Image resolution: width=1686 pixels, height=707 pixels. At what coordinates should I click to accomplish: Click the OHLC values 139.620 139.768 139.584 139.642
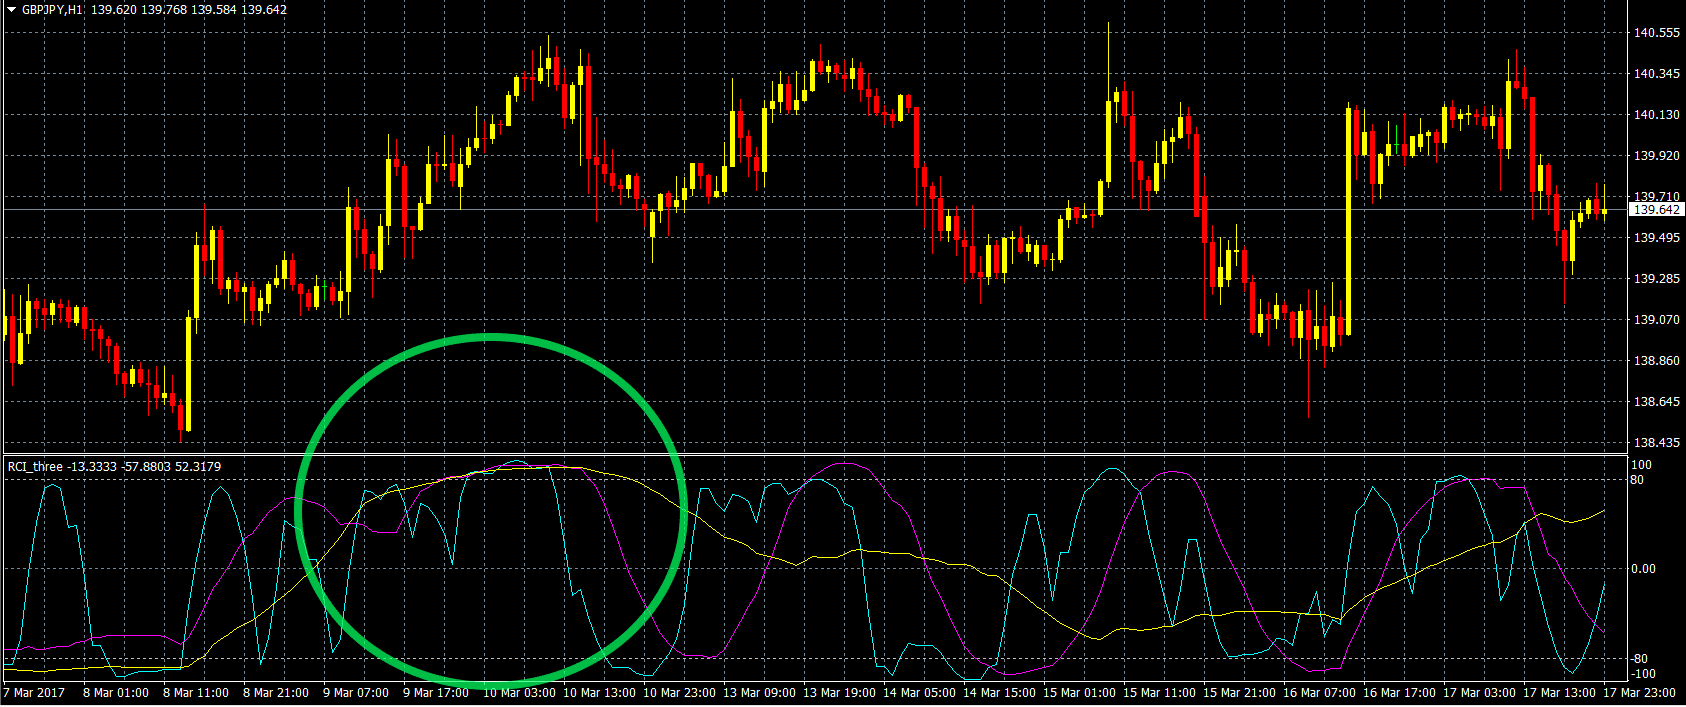tap(189, 9)
